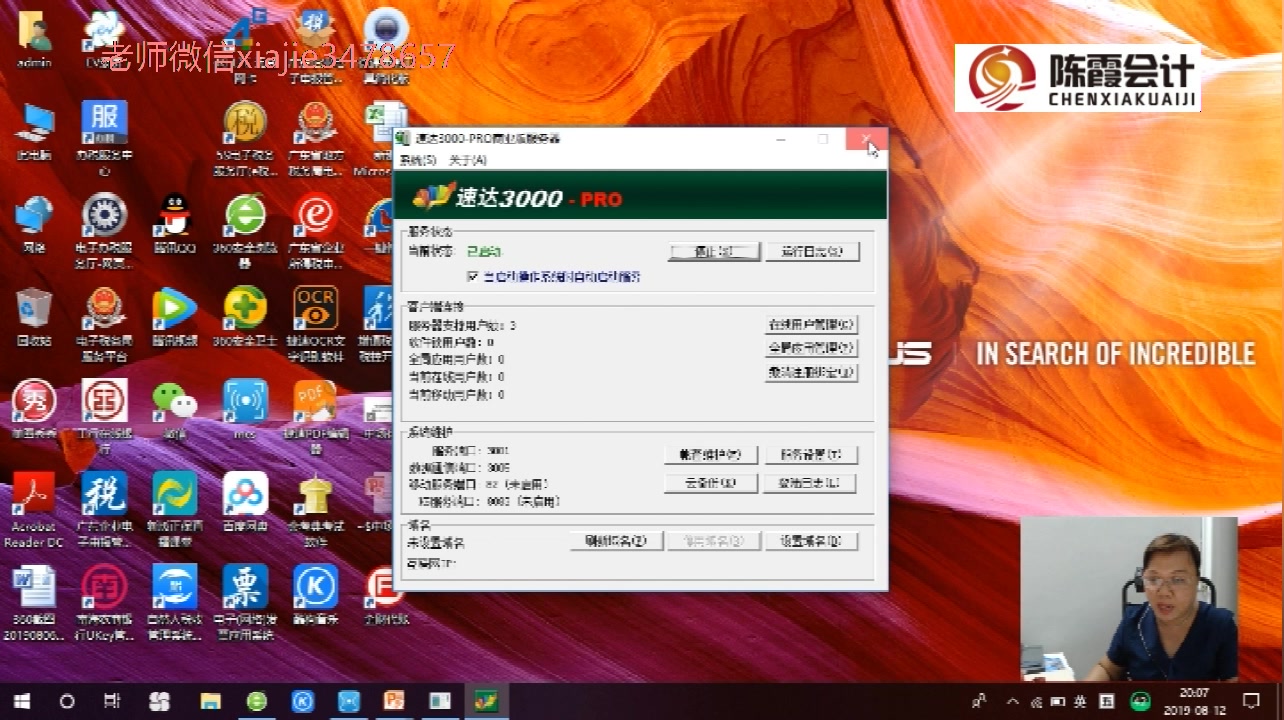Open the 美图秀秀 desktop icon
Screen dimensions: 1284x720
(x=34, y=408)
